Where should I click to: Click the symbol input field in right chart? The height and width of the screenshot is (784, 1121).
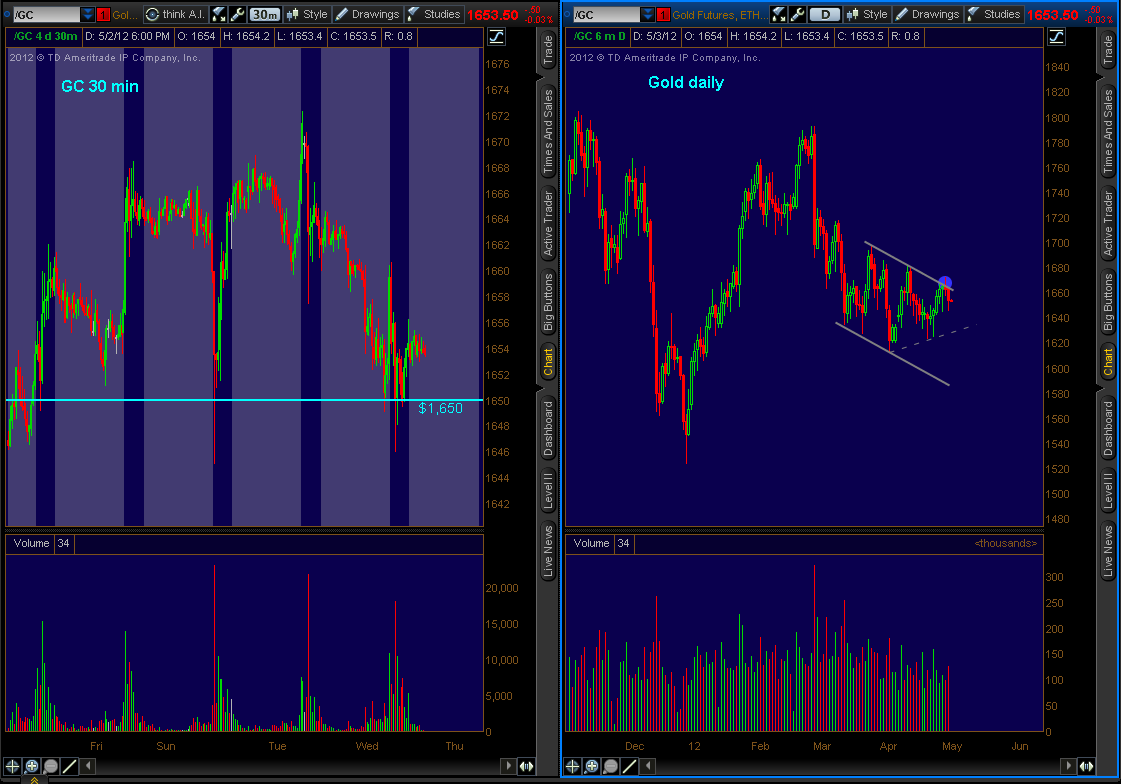coord(603,14)
